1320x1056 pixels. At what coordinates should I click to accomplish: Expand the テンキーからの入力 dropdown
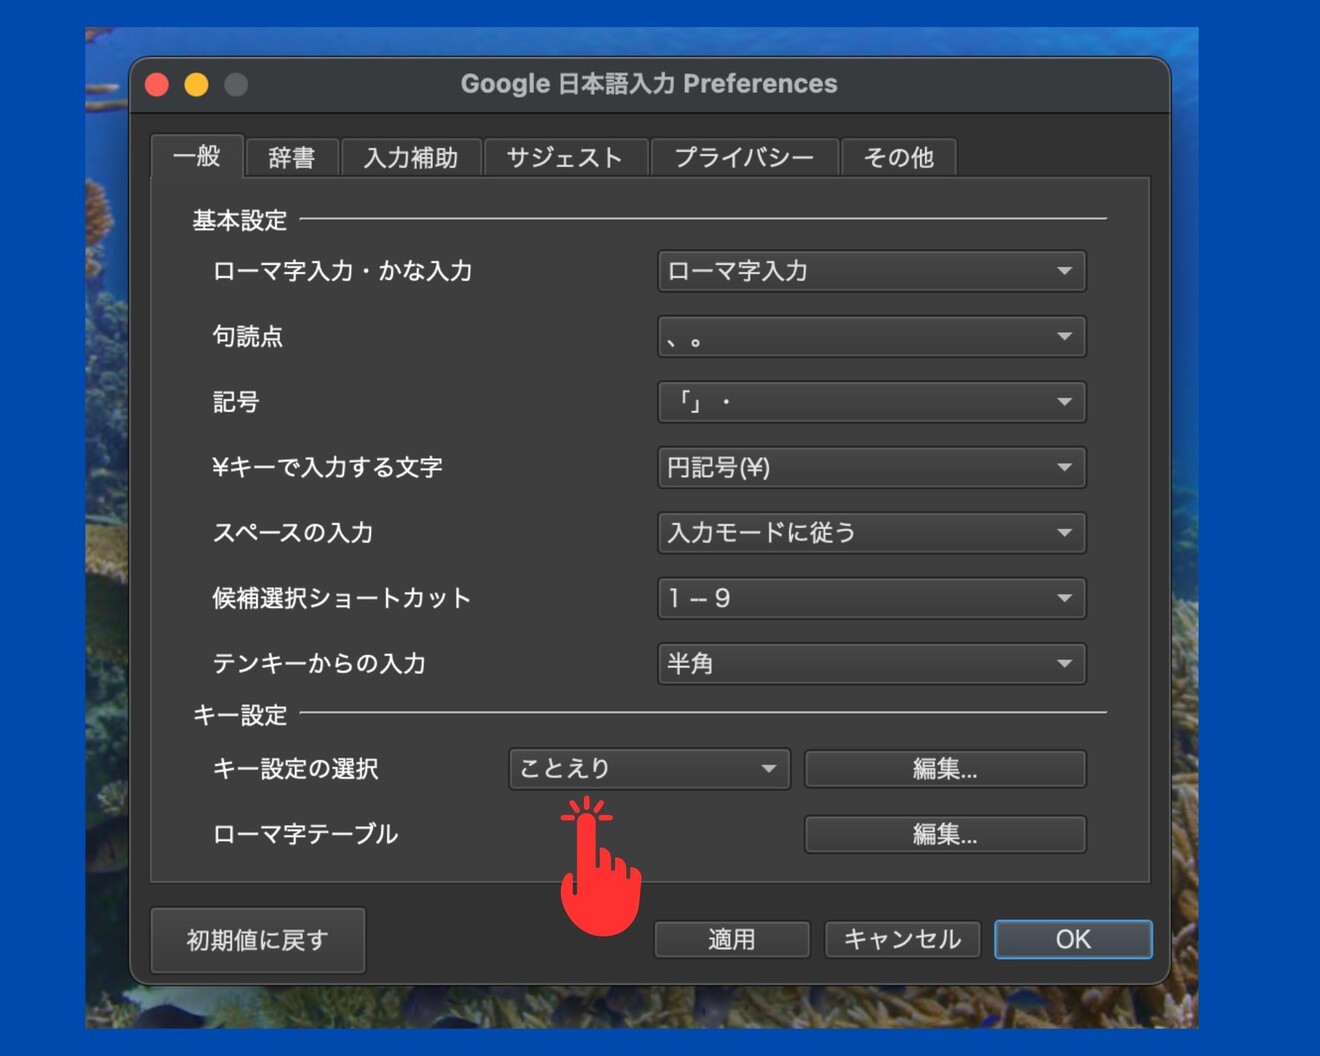[x=871, y=664]
